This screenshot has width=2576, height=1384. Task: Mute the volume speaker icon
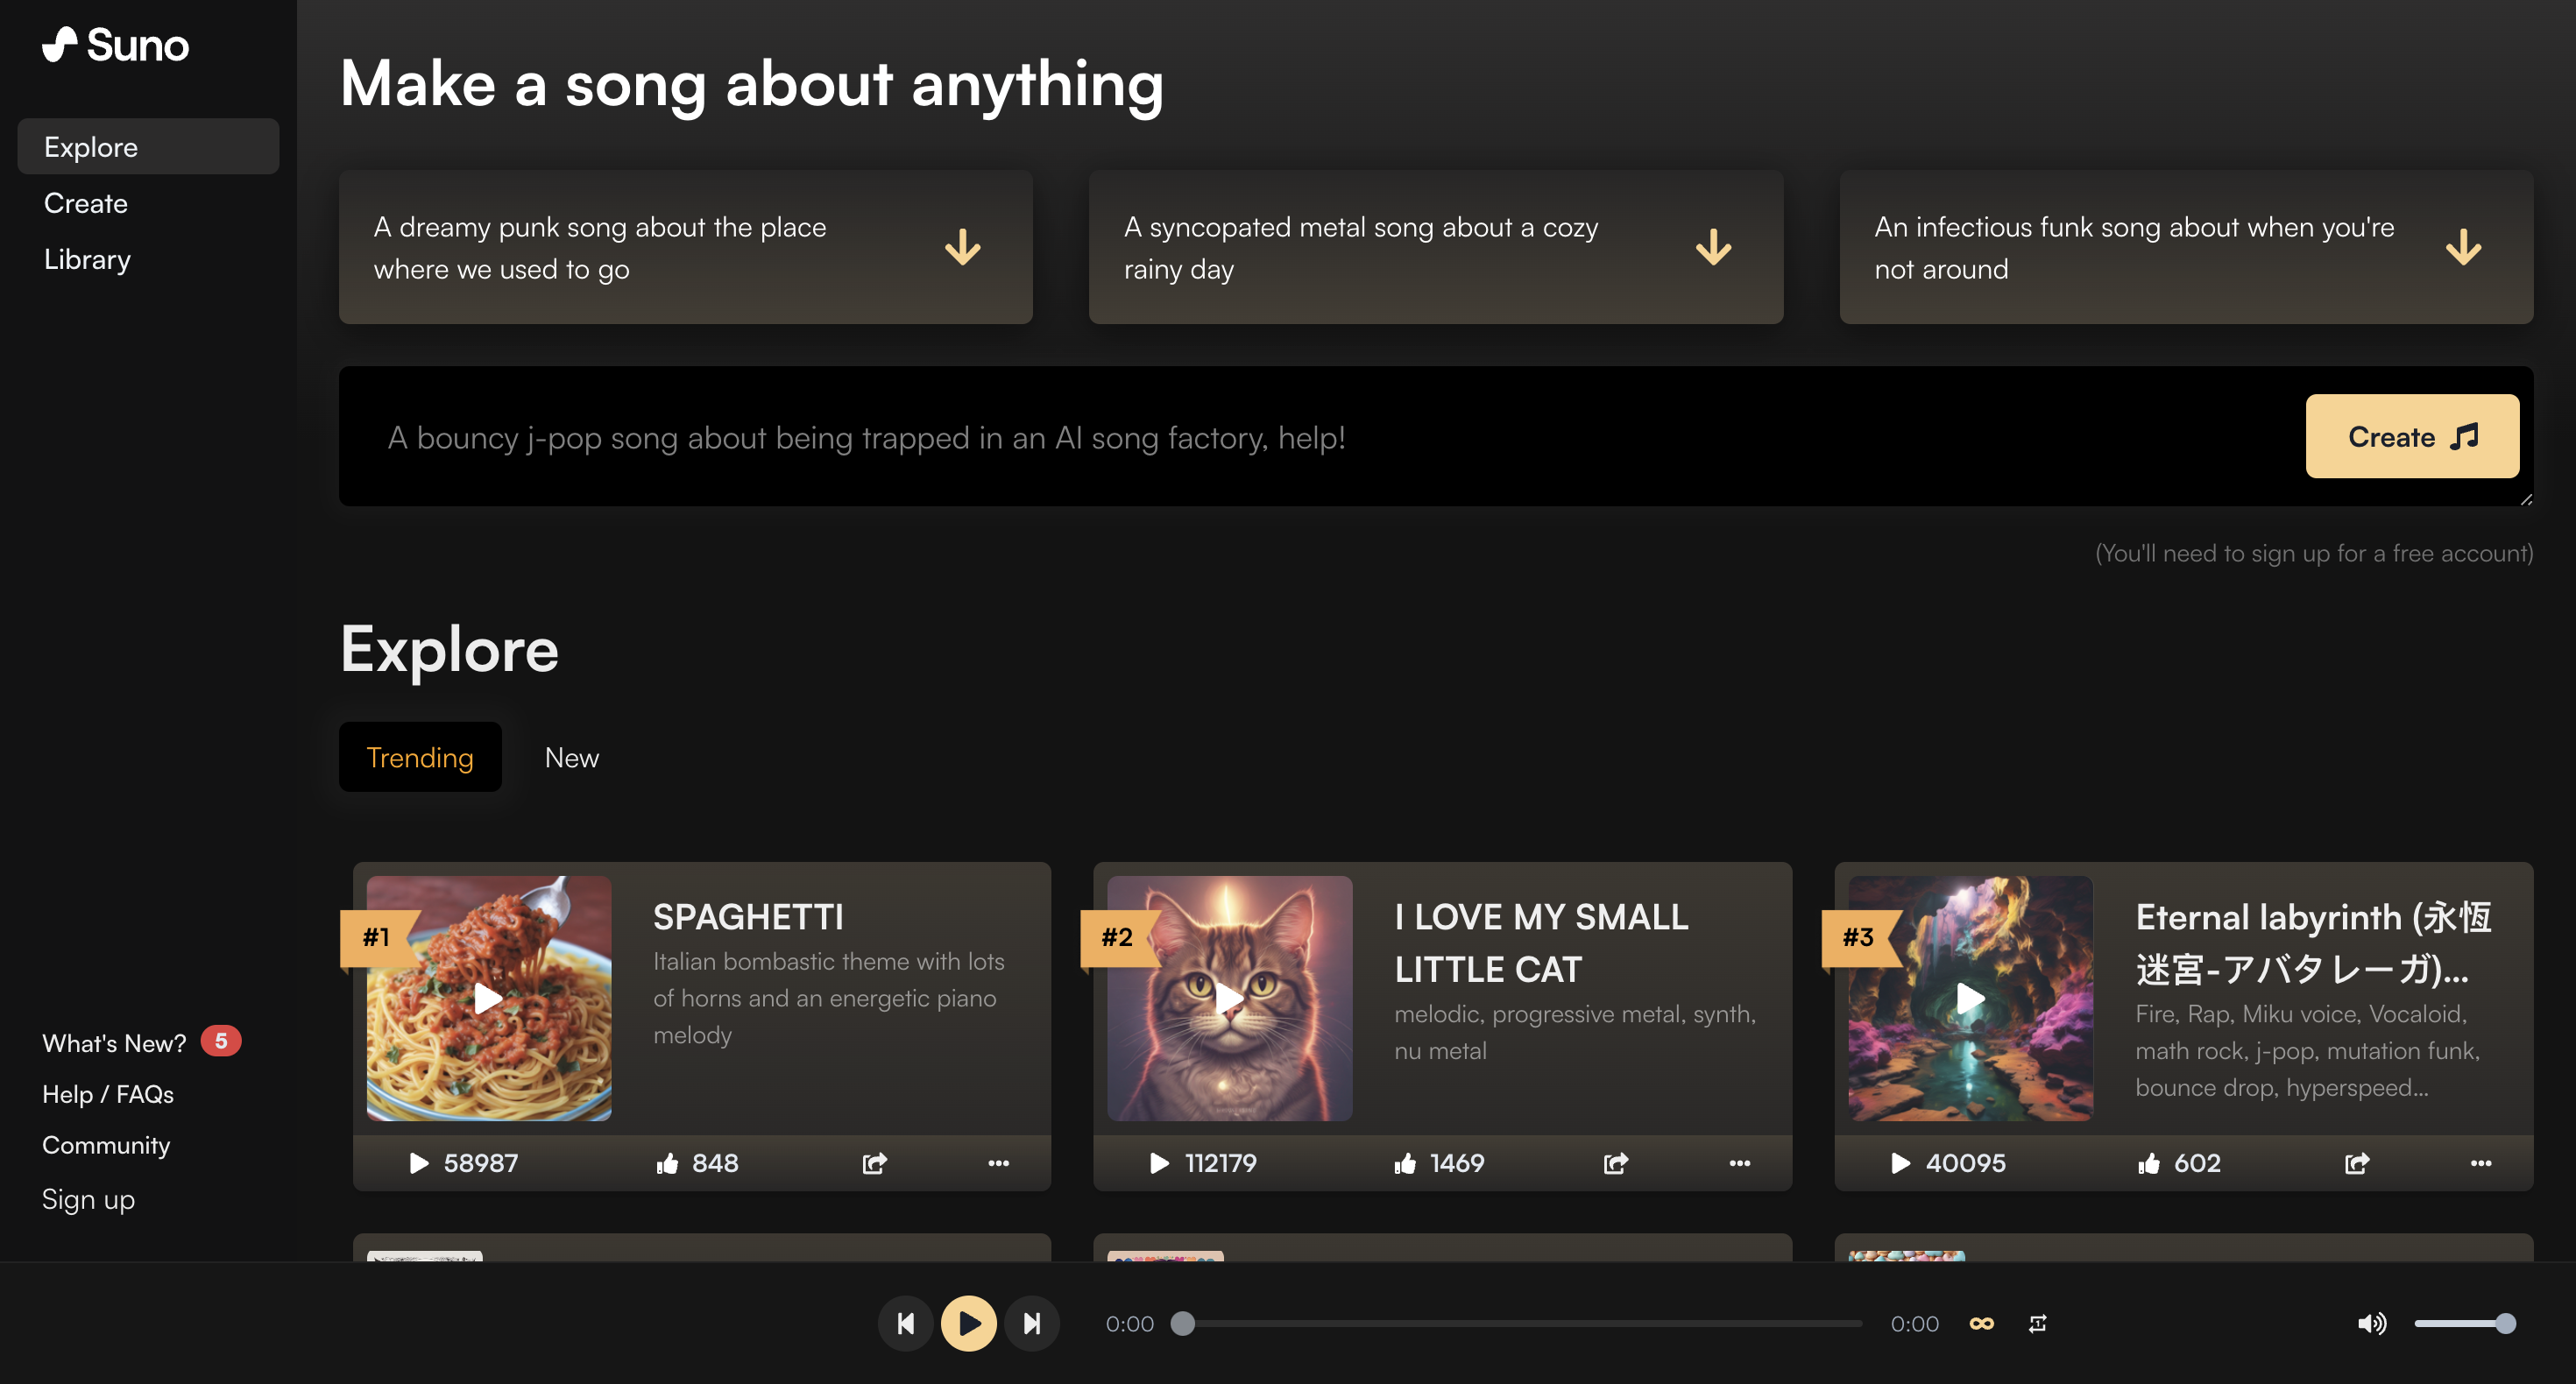point(2371,1323)
